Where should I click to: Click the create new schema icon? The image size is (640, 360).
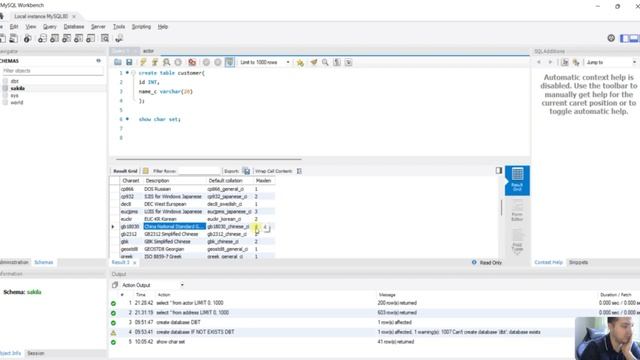tap(42, 38)
